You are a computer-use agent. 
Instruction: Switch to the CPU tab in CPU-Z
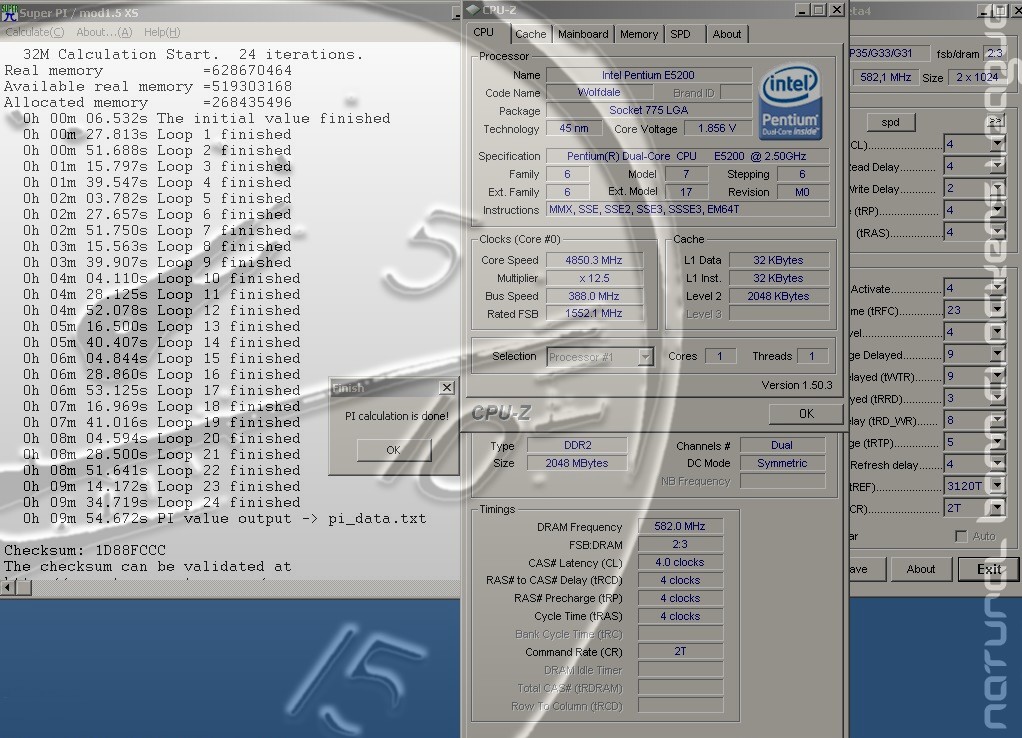tap(484, 33)
